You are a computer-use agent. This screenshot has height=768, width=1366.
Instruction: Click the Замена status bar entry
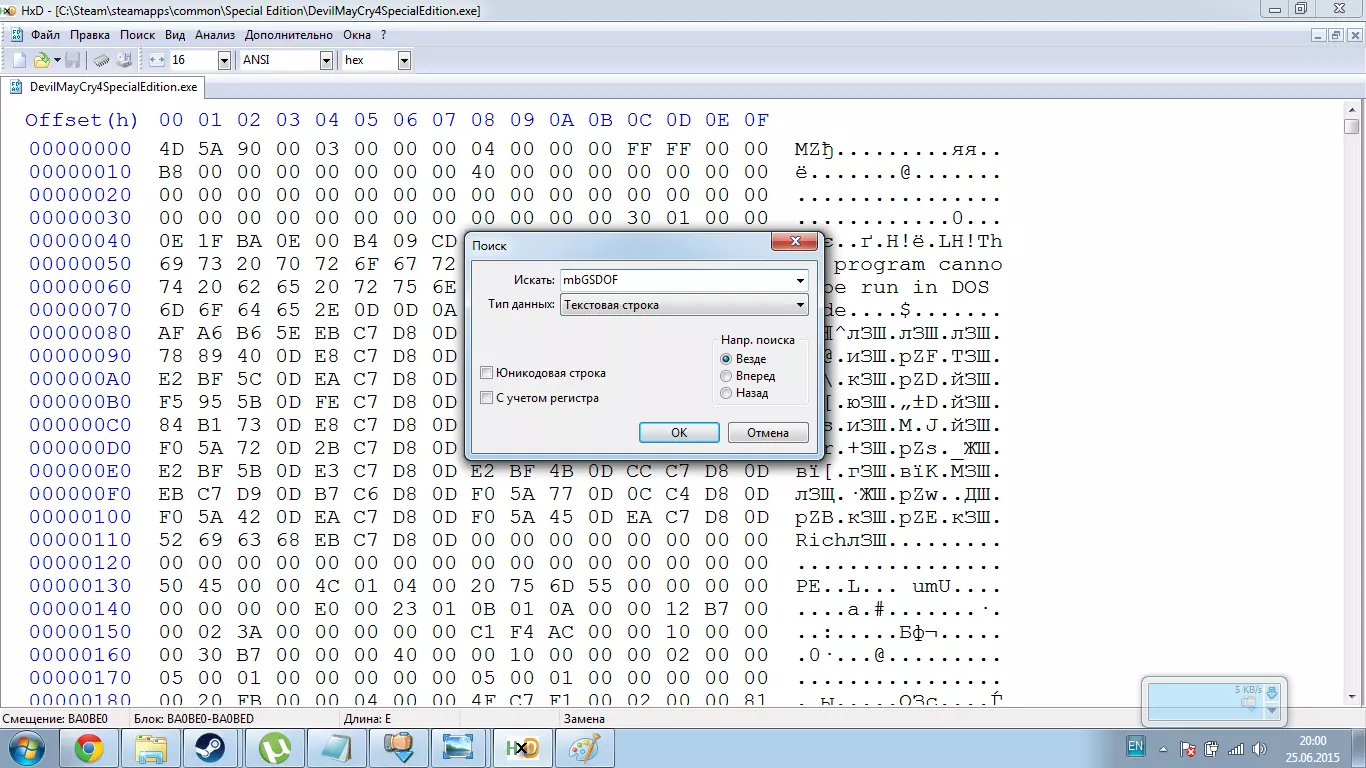point(584,719)
